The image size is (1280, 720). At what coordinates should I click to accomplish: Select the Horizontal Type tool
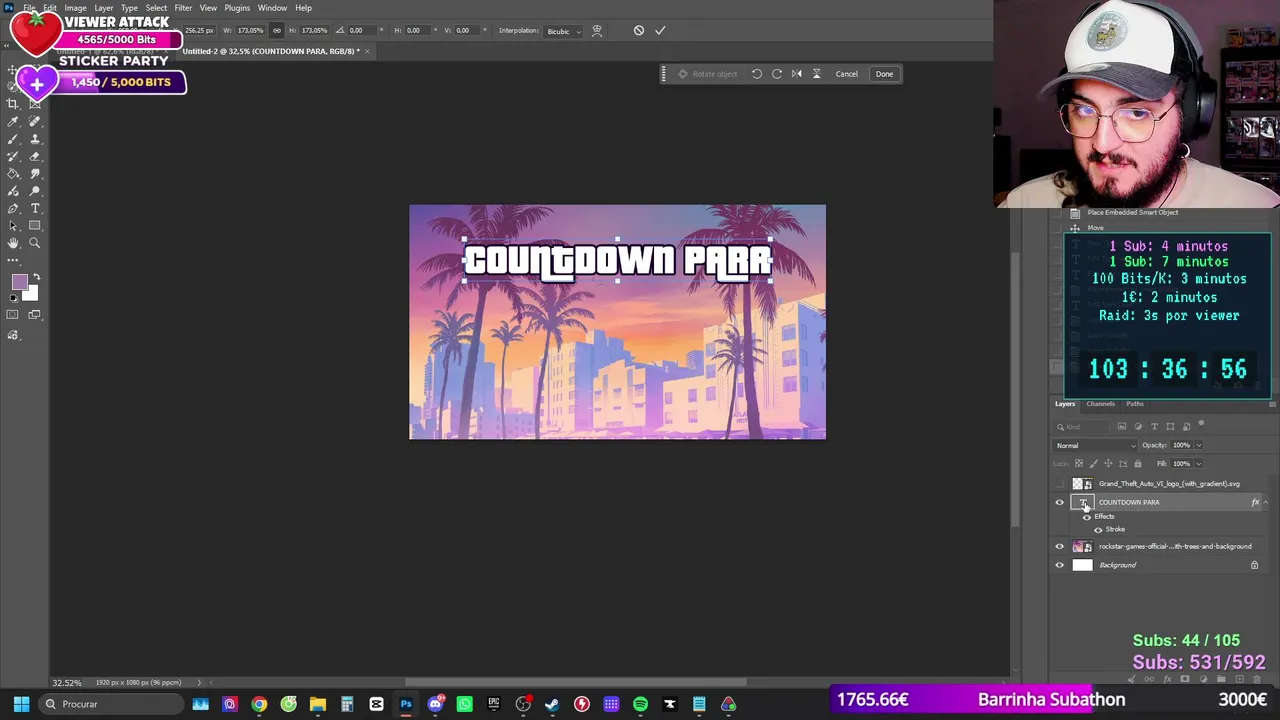coord(35,209)
